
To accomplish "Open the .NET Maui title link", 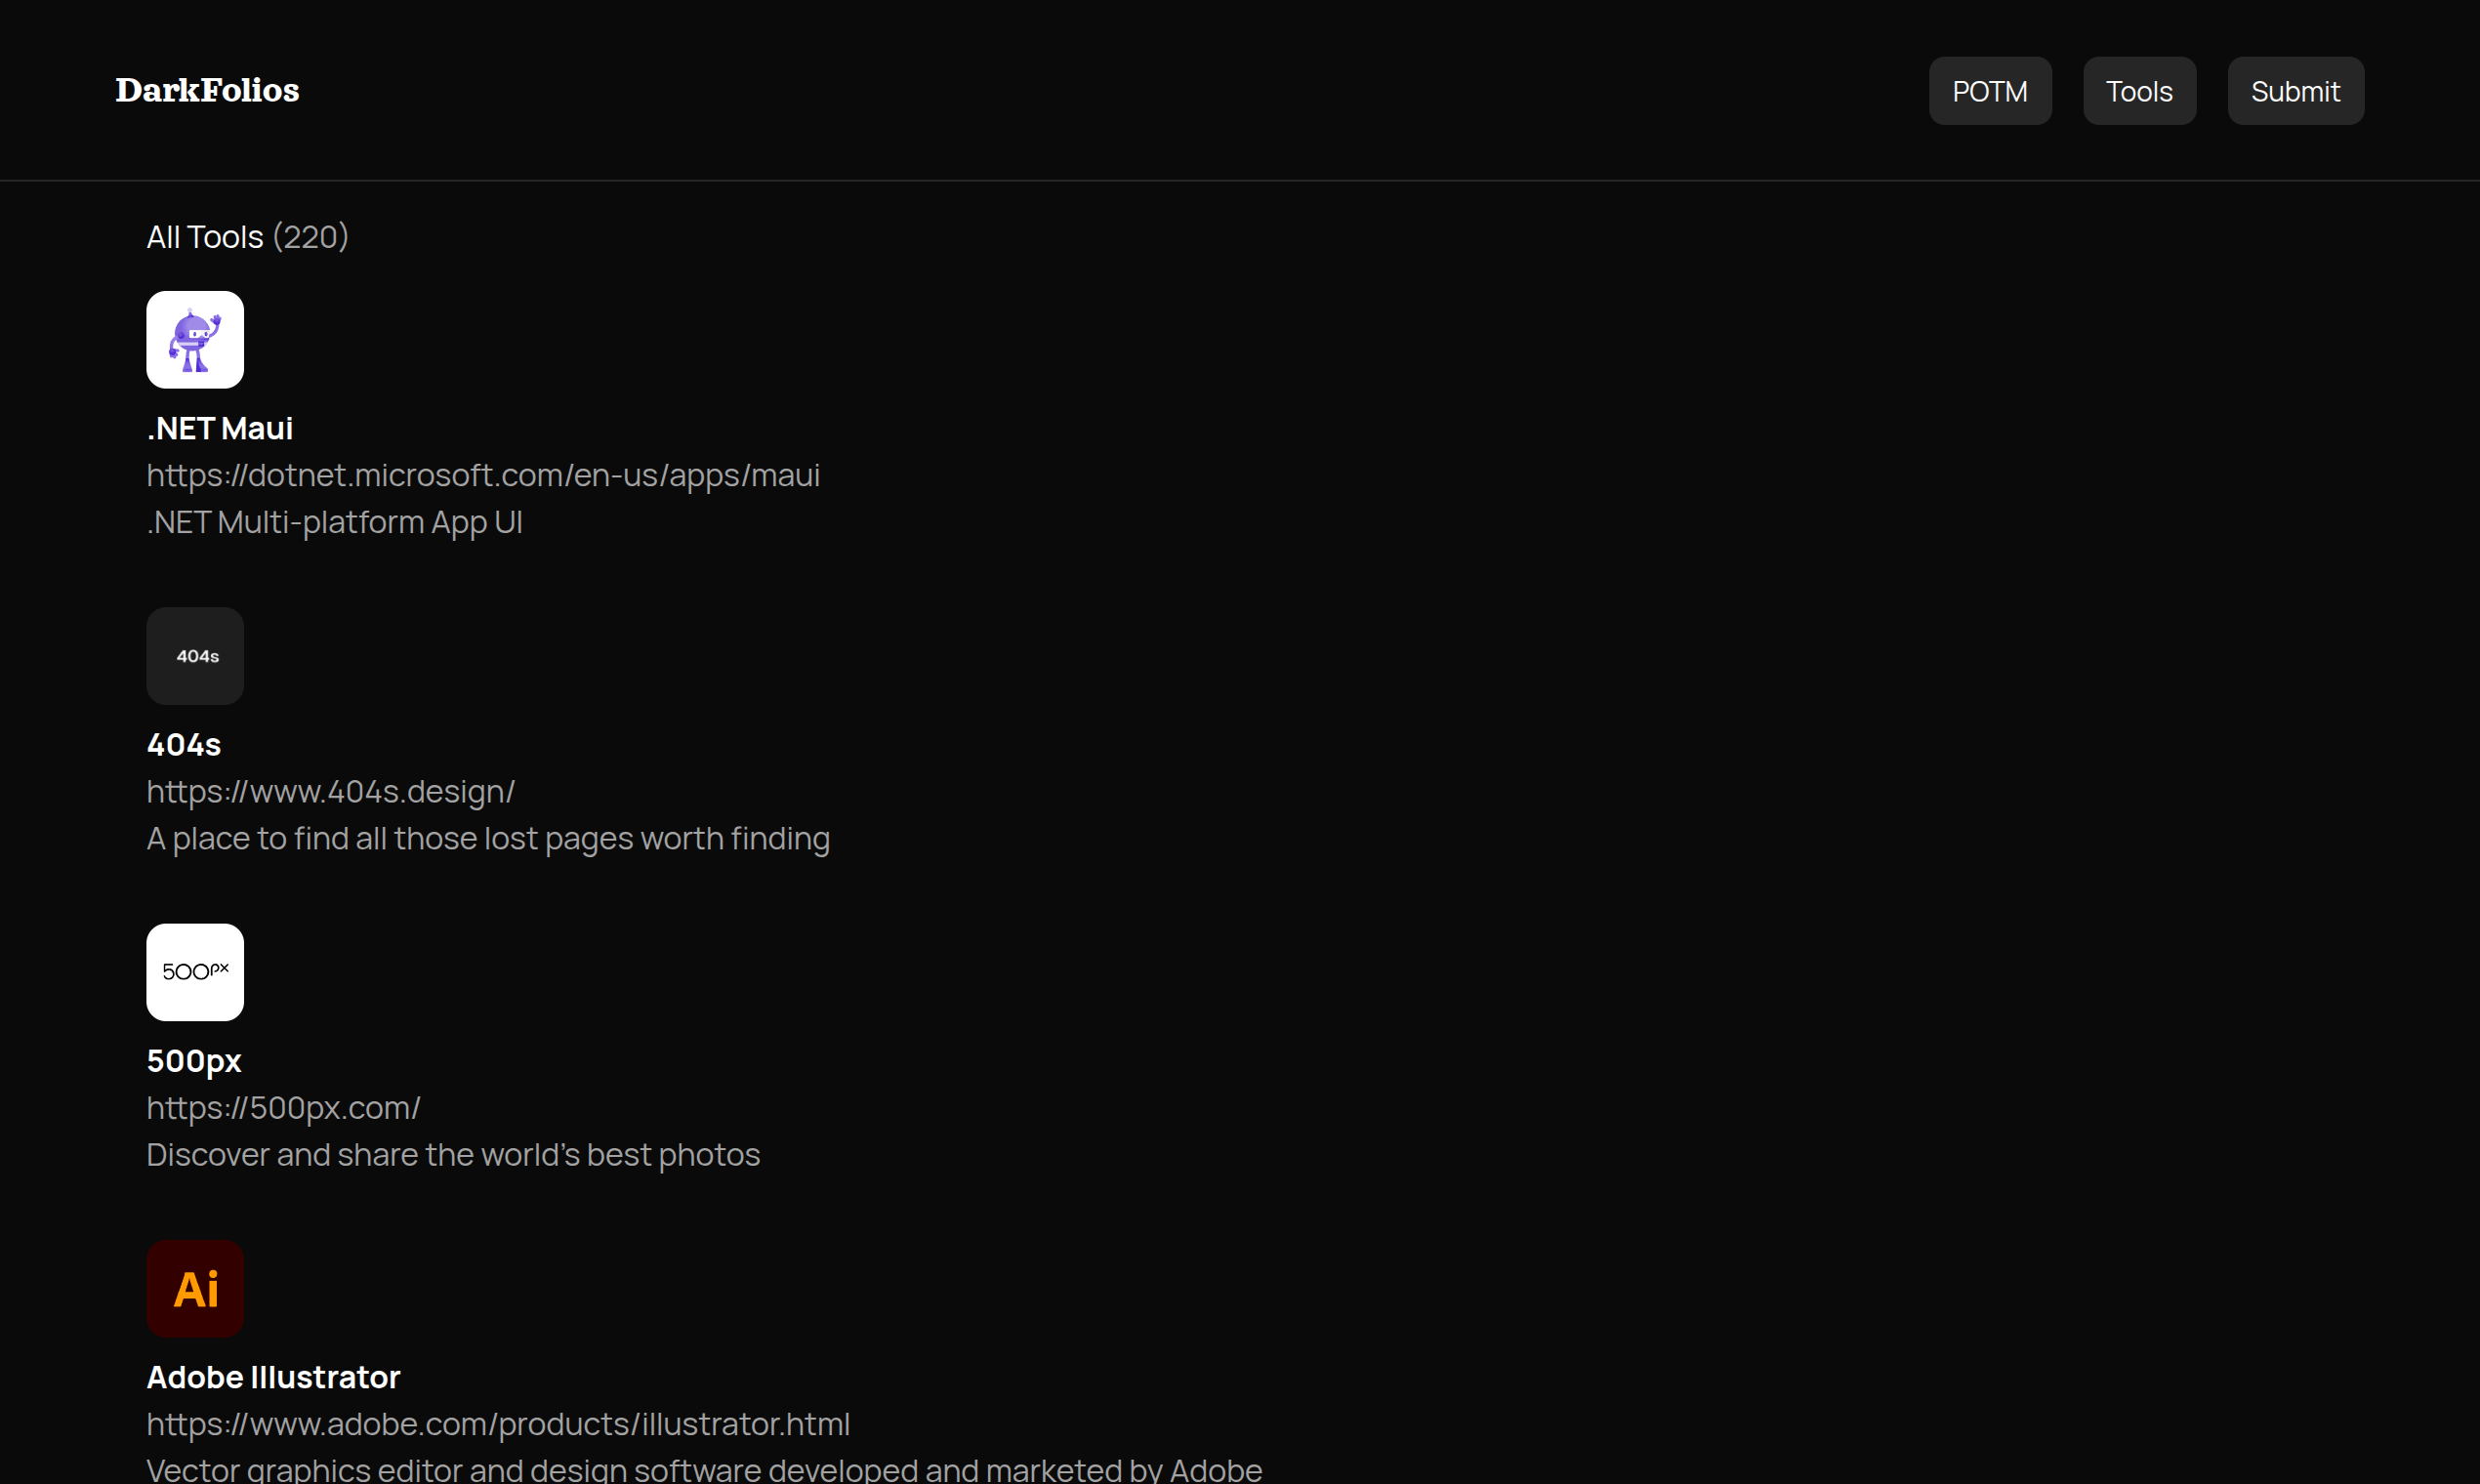I will tap(220, 428).
